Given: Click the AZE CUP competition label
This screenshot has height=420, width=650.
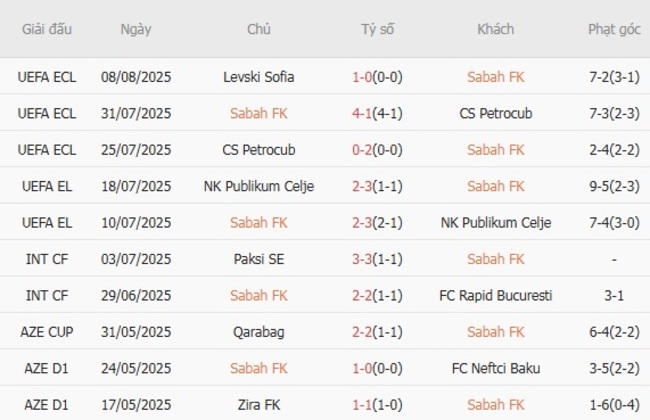Looking at the screenshot, I should click(47, 332).
